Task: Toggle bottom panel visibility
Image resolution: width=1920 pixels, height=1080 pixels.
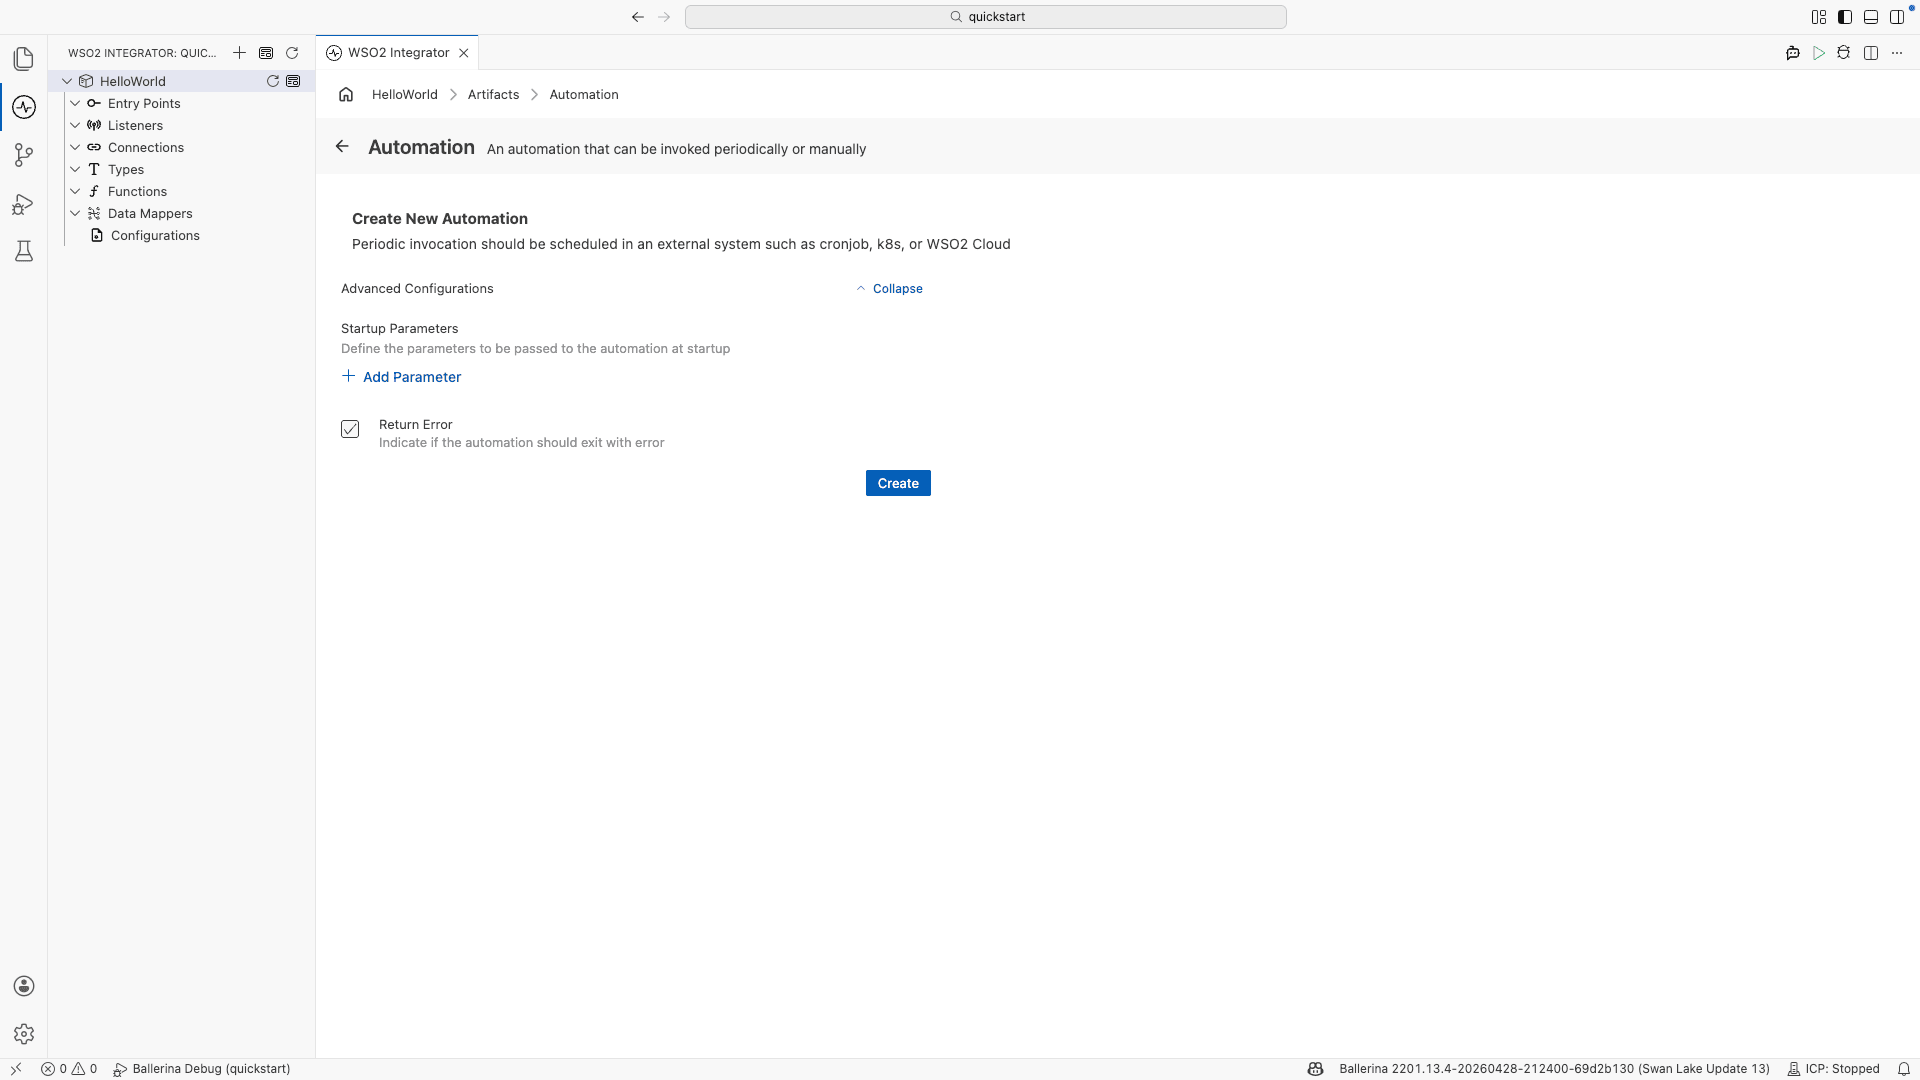Action: pyautogui.click(x=1871, y=17)
